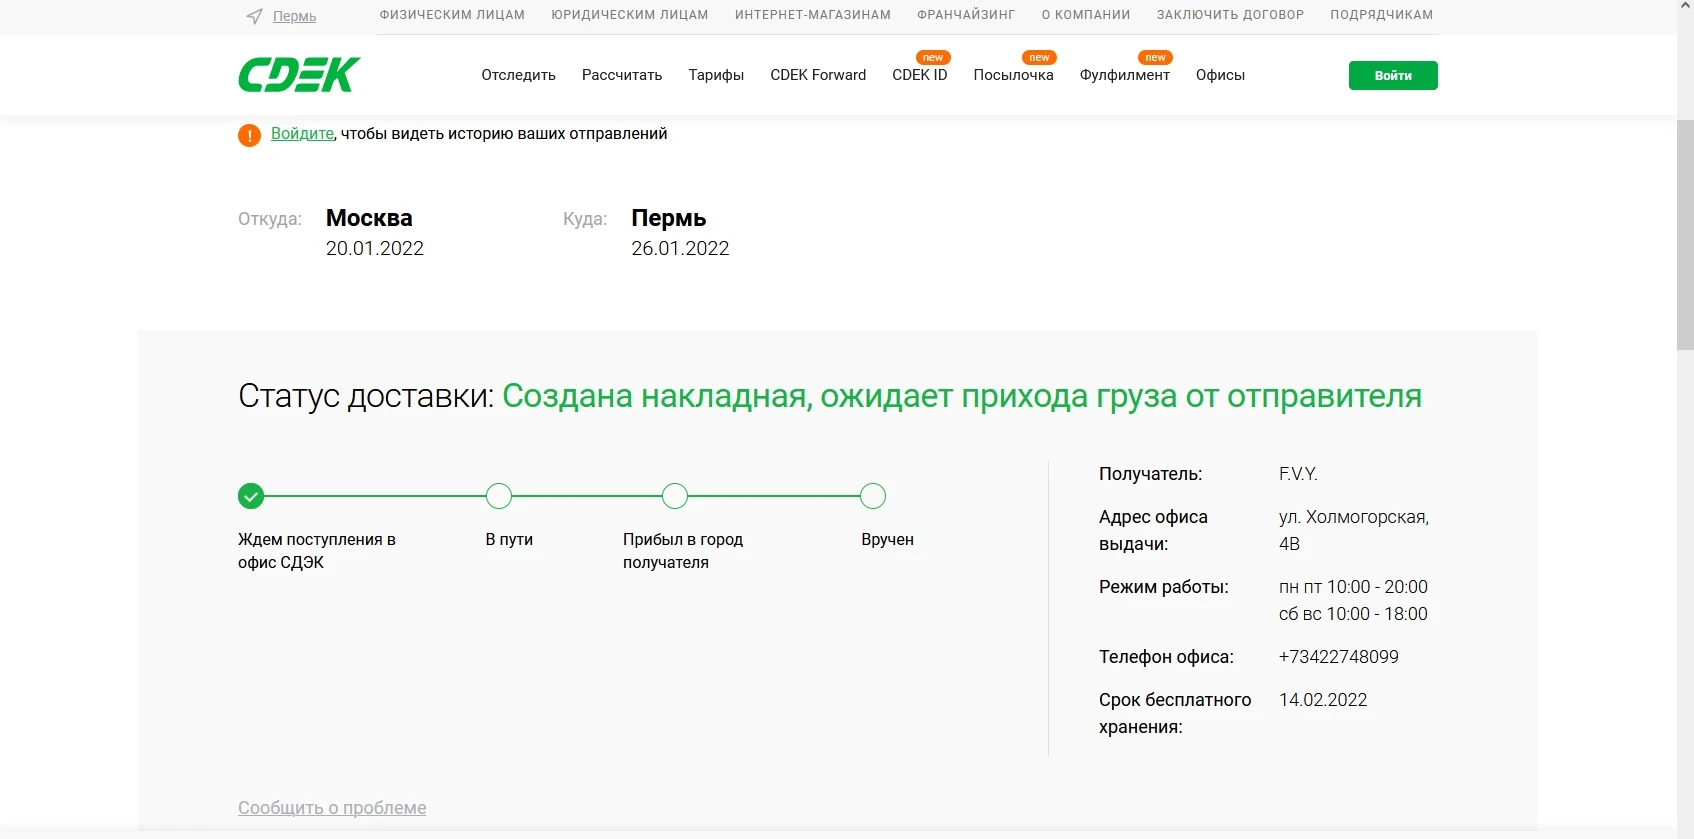Image resolution: width=1694 pixels, height=839 pixels.
Task: Open the 'Подрядчикам' section
Action: (1382, 15)
